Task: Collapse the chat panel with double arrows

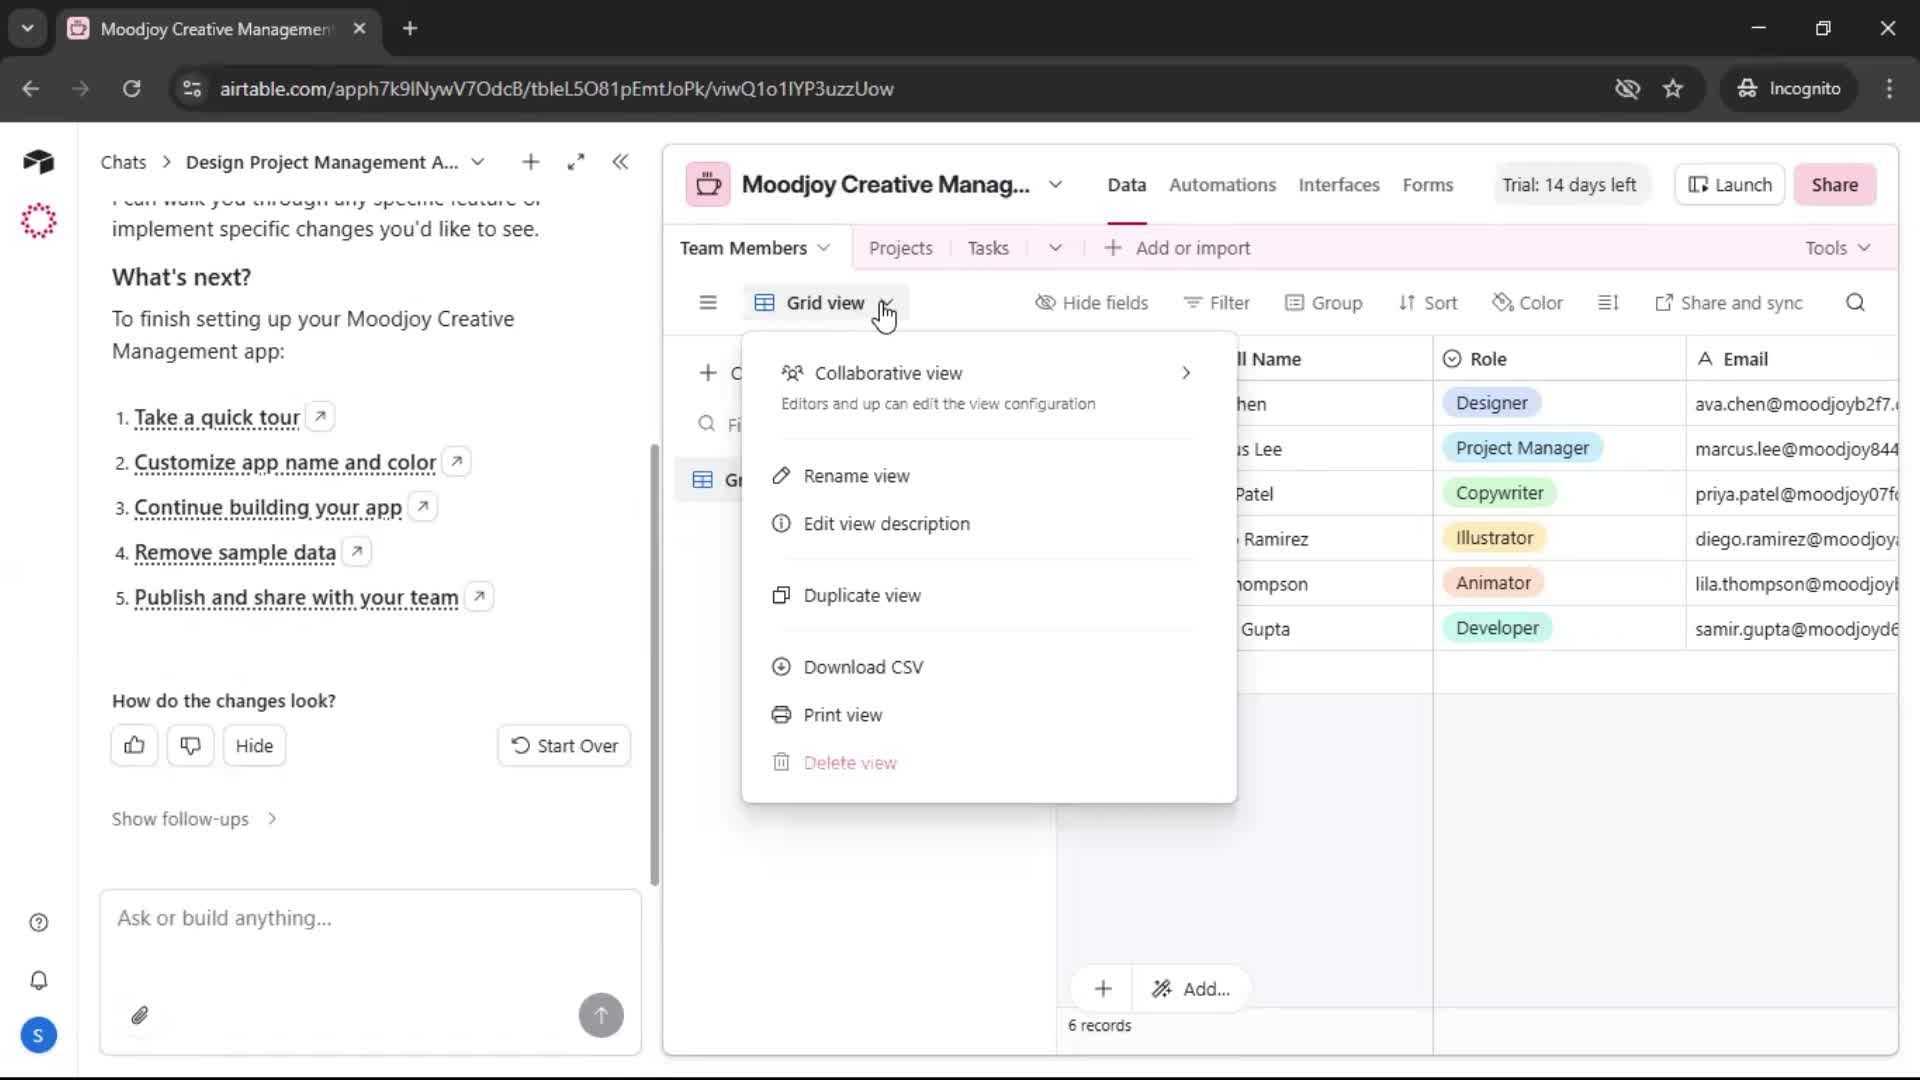Action: [x=621, y=162]
